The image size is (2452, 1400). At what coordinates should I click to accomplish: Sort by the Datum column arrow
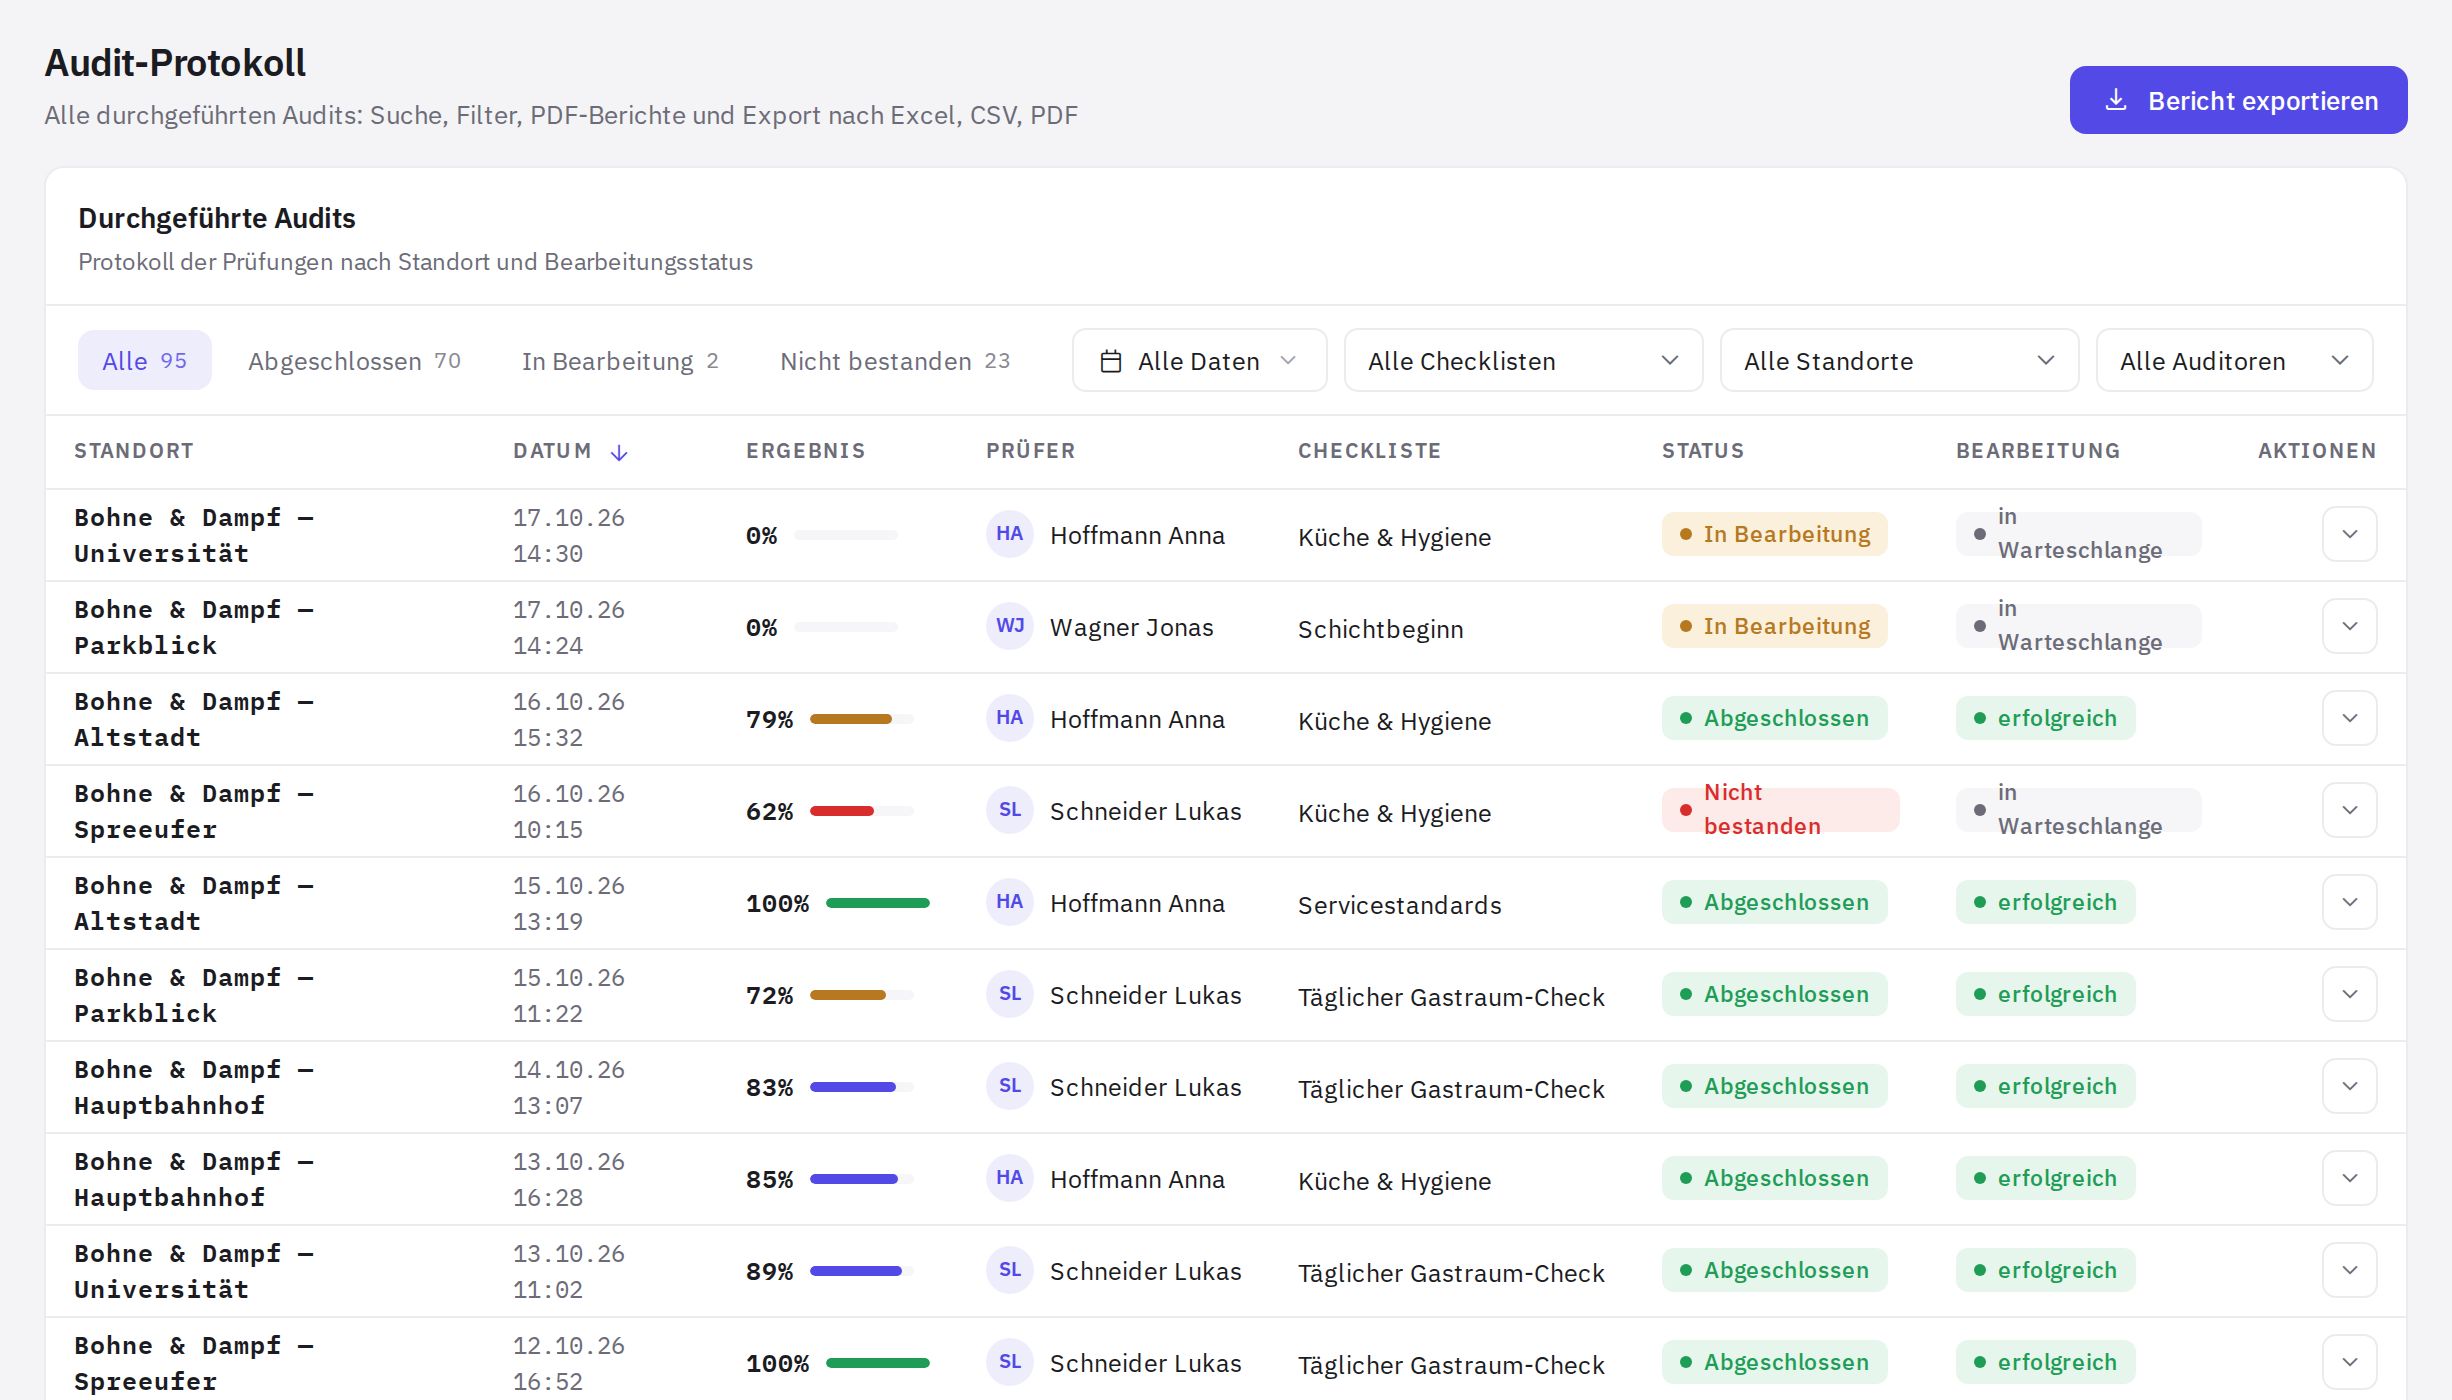click(619, 452)
